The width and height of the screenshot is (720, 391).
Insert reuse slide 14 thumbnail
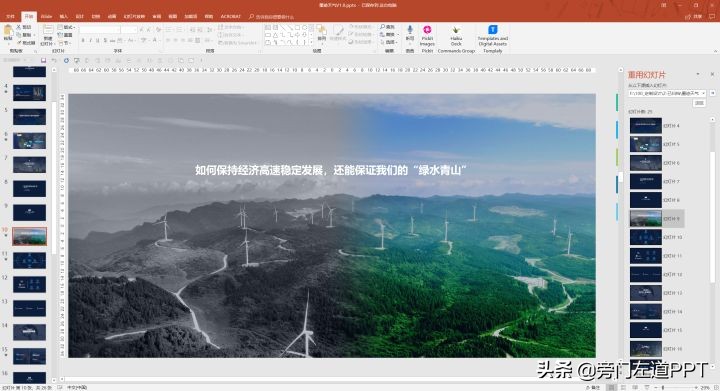(x=646, y=311)
